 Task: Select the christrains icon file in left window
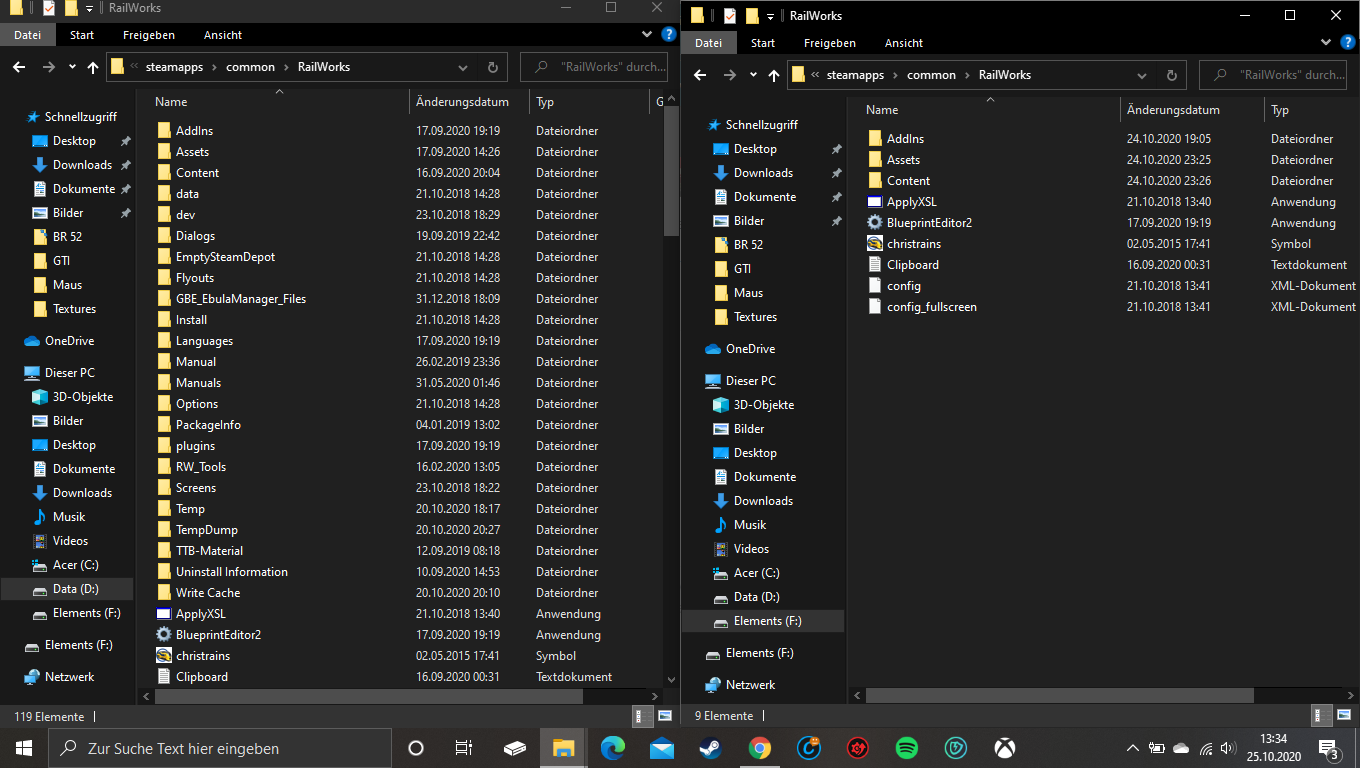point(202,656)
